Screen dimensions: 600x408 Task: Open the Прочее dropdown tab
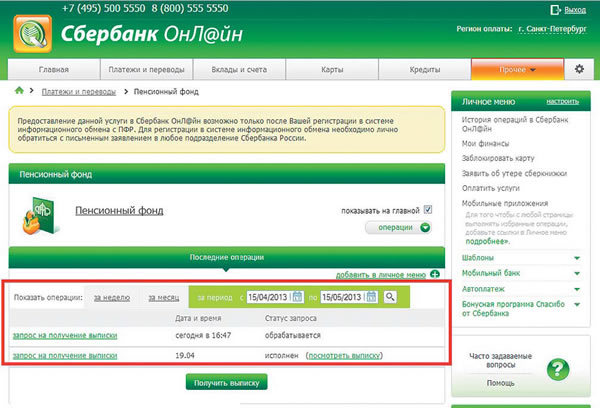pos(517,69)
